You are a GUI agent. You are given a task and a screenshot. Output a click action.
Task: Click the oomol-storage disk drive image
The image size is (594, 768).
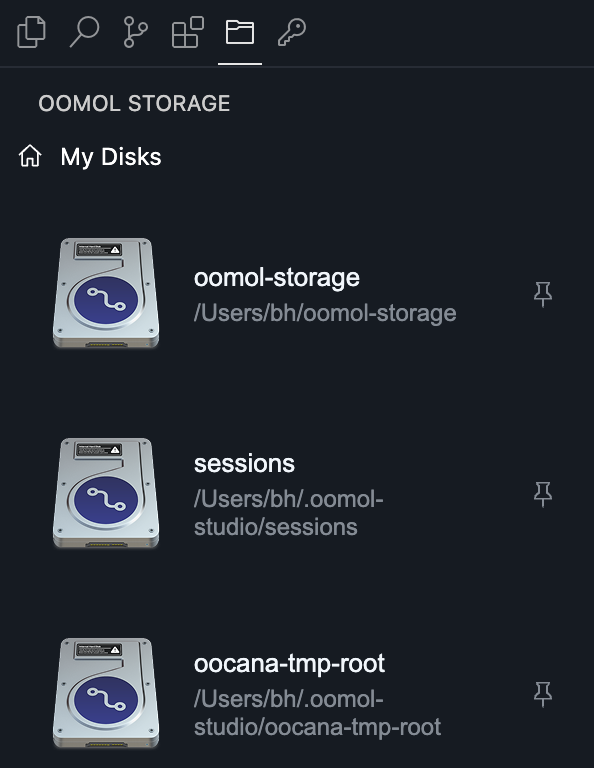tap(106, 293)
